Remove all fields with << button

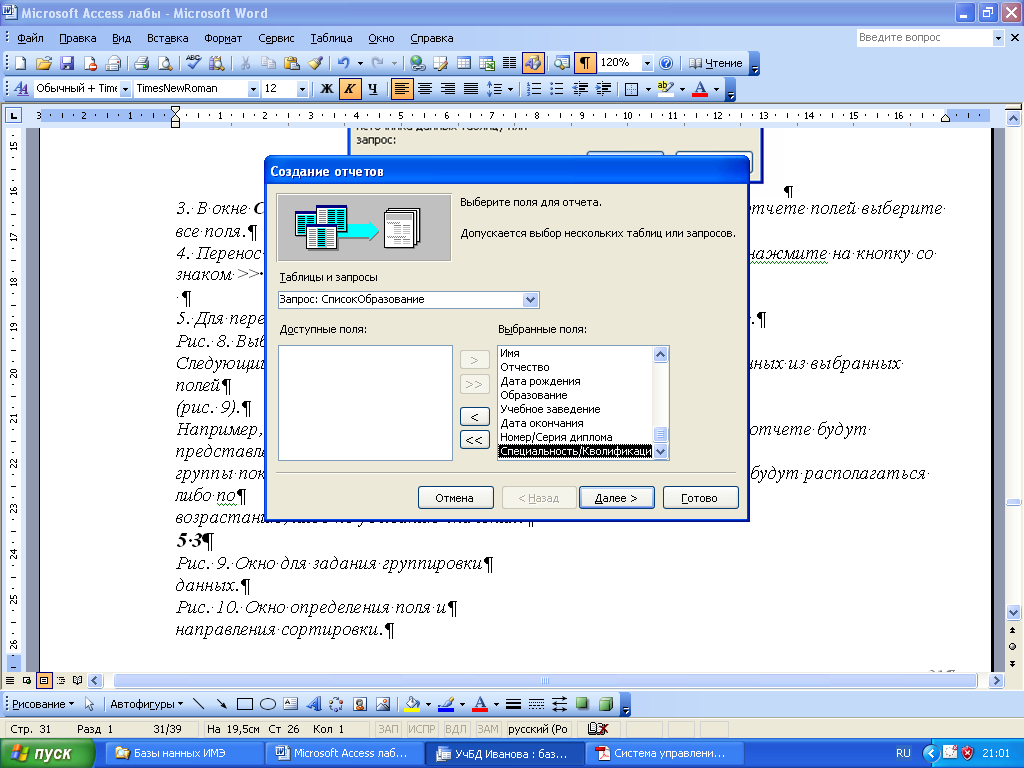(x=475, y=440)
